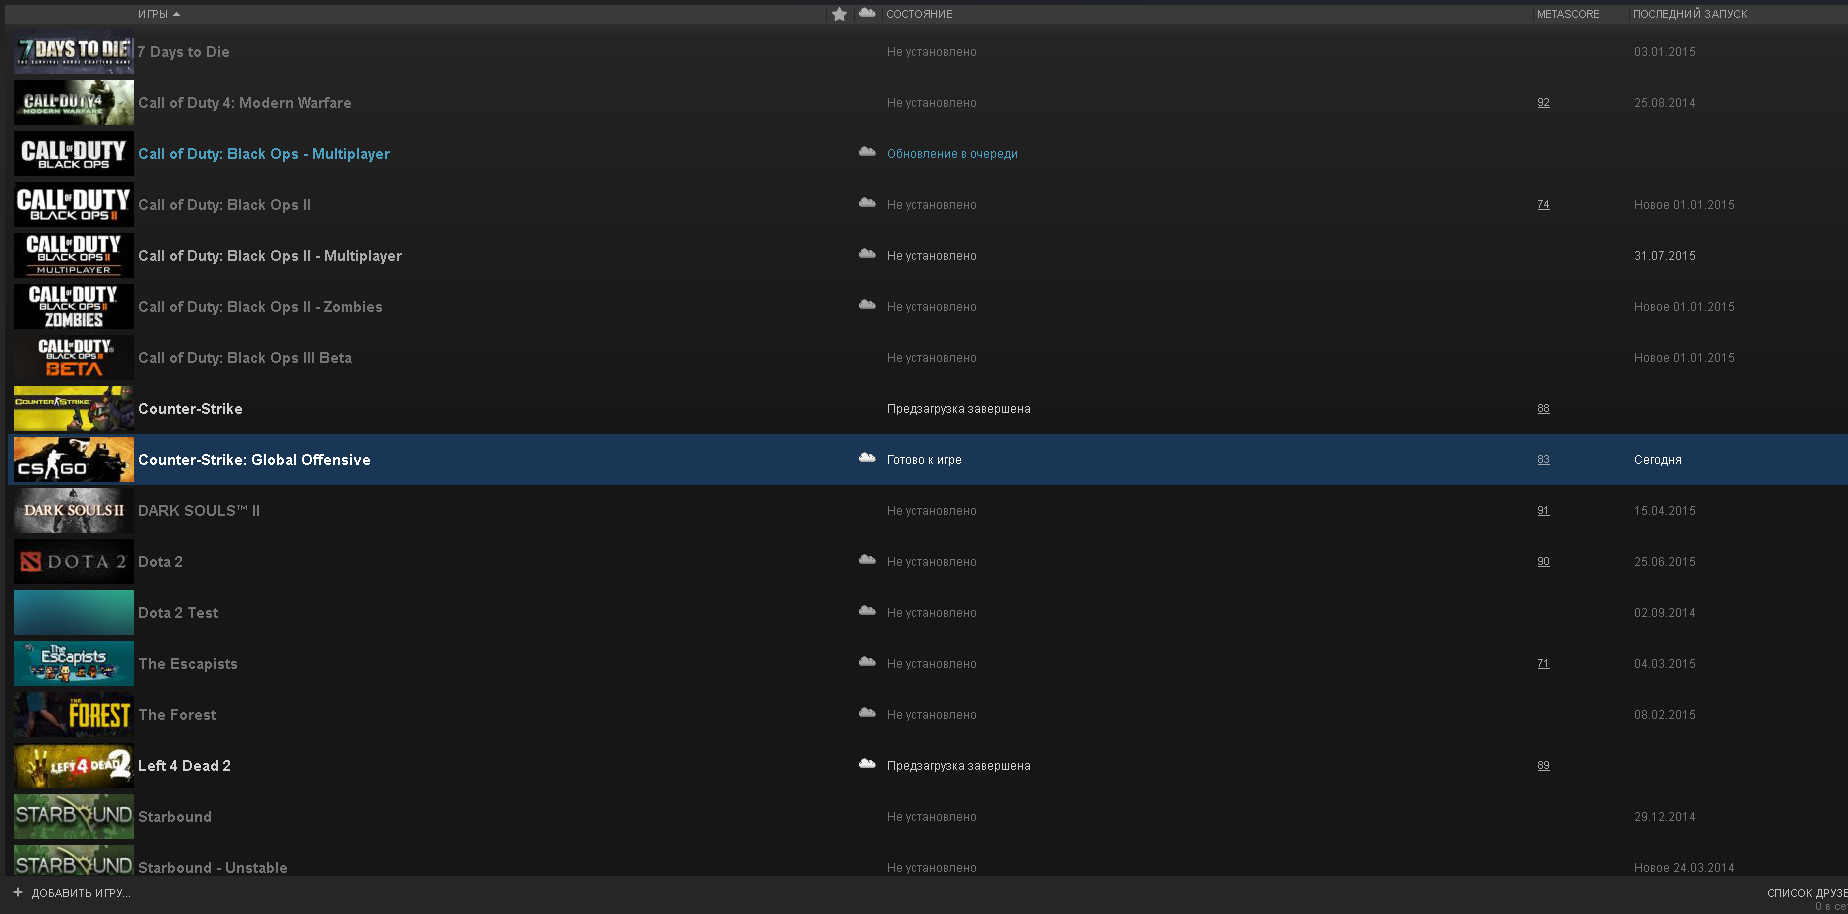
Task: Select Call of Duty: Black Ops II - Multiplayer title
Action: tap(270, 256)
